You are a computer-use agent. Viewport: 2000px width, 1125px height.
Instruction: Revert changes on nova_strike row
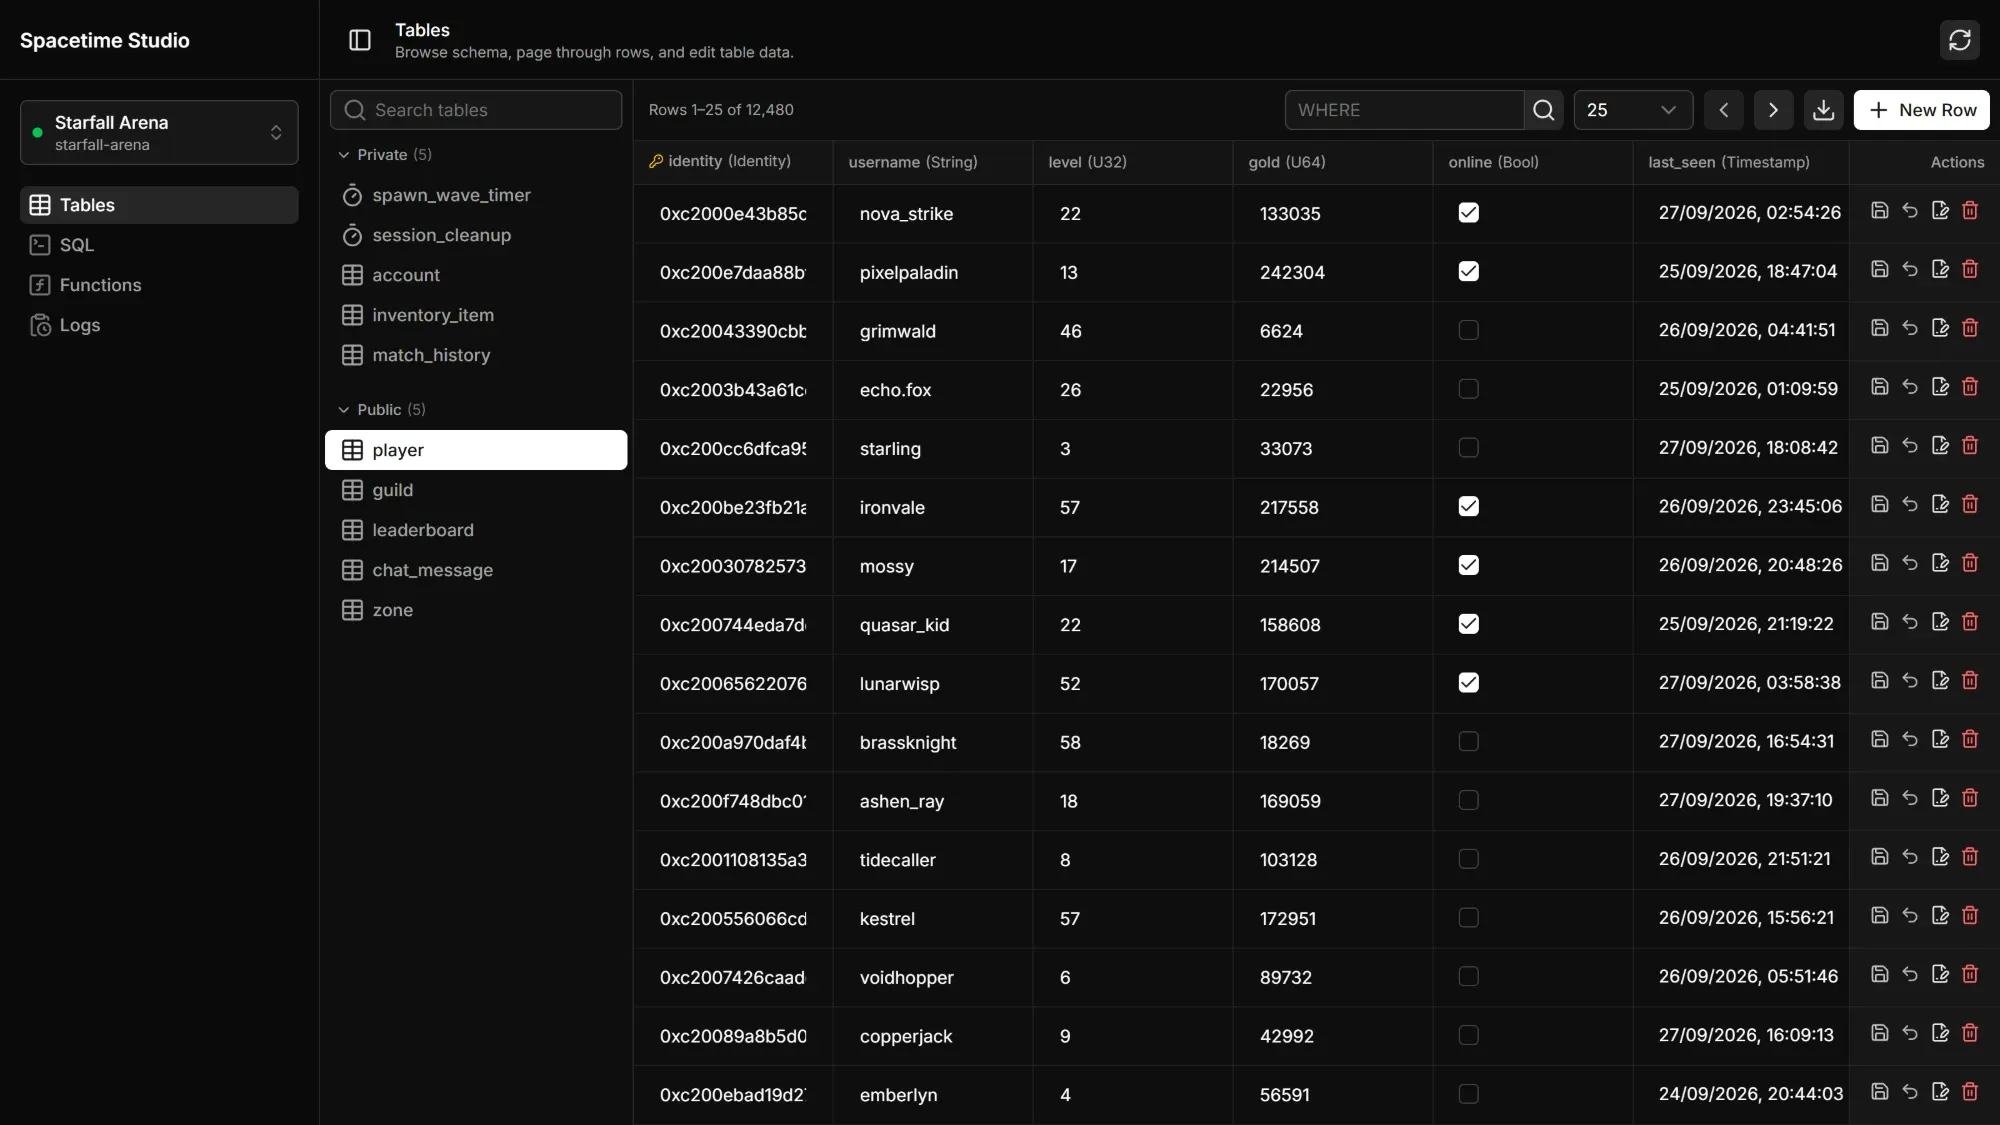click(x=1909, y=211)
